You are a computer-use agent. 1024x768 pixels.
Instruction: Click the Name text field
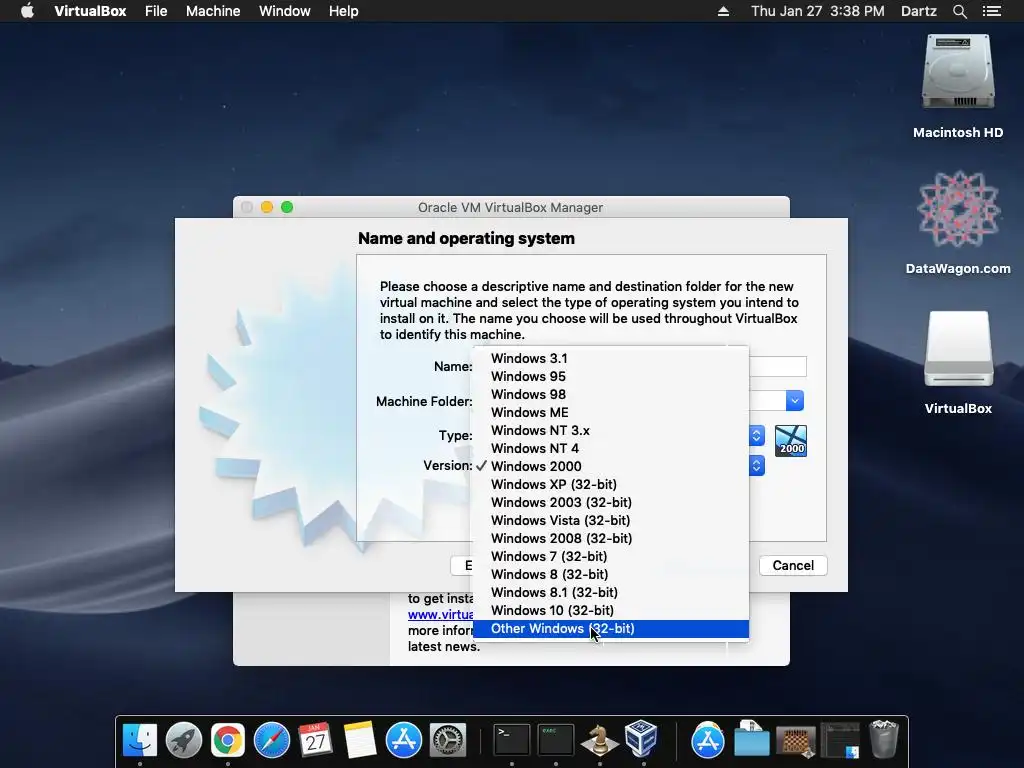[778, 366]
